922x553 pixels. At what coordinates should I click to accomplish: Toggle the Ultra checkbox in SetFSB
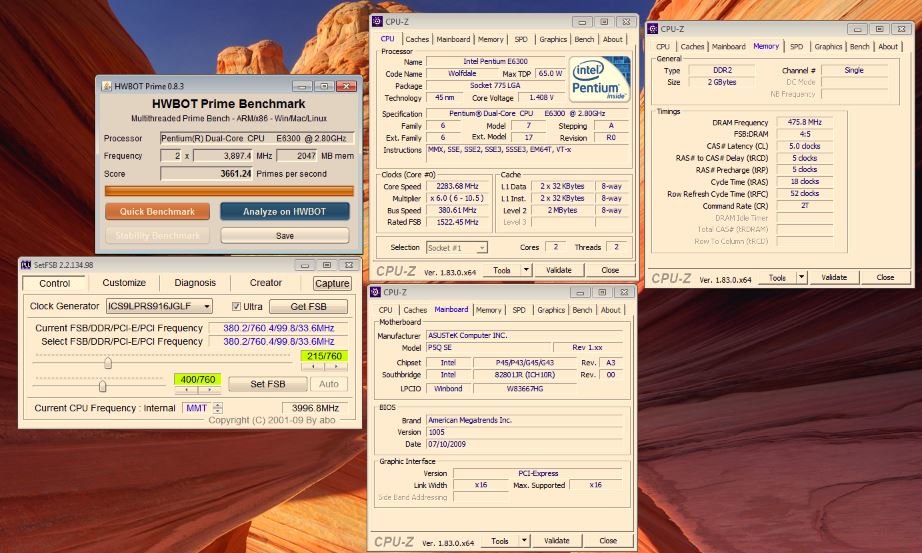(236, 307)
